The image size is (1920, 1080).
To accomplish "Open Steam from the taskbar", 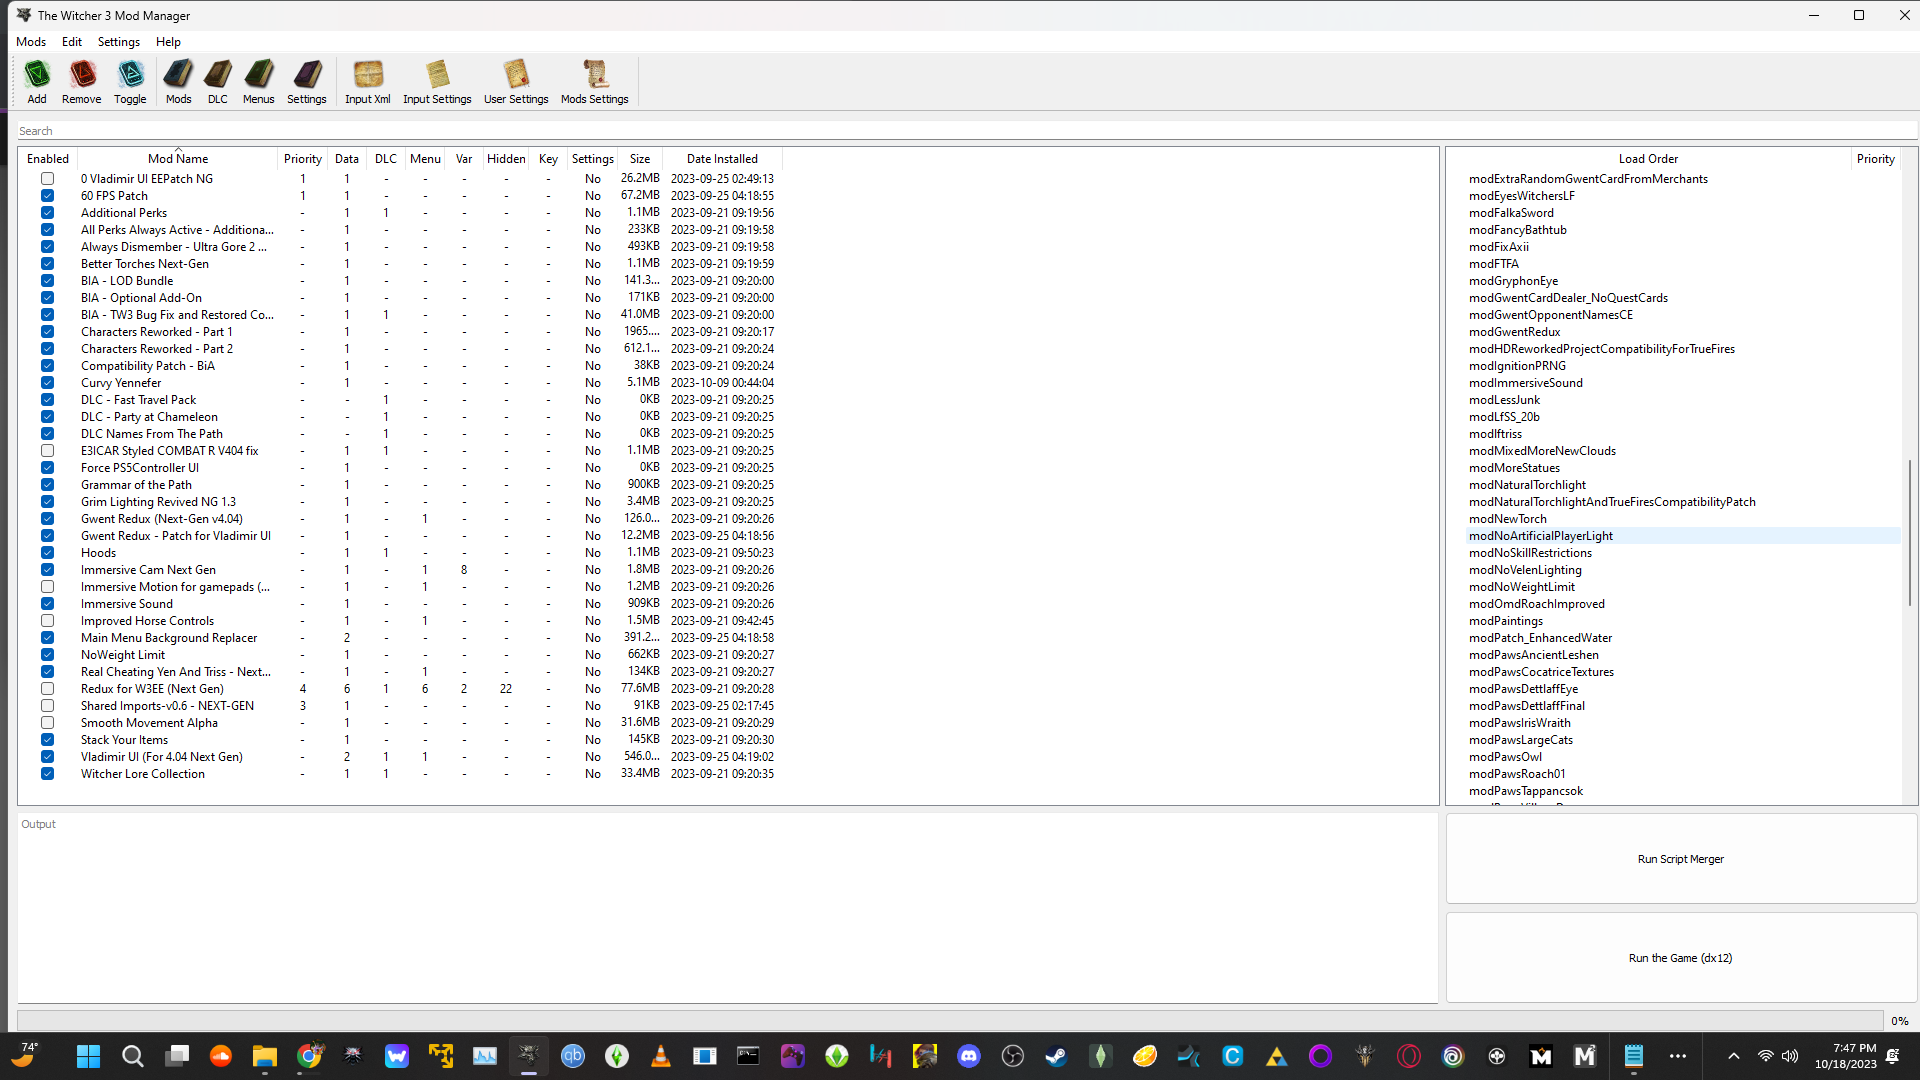I will pyautogui.click(x=1056, y=1056).
